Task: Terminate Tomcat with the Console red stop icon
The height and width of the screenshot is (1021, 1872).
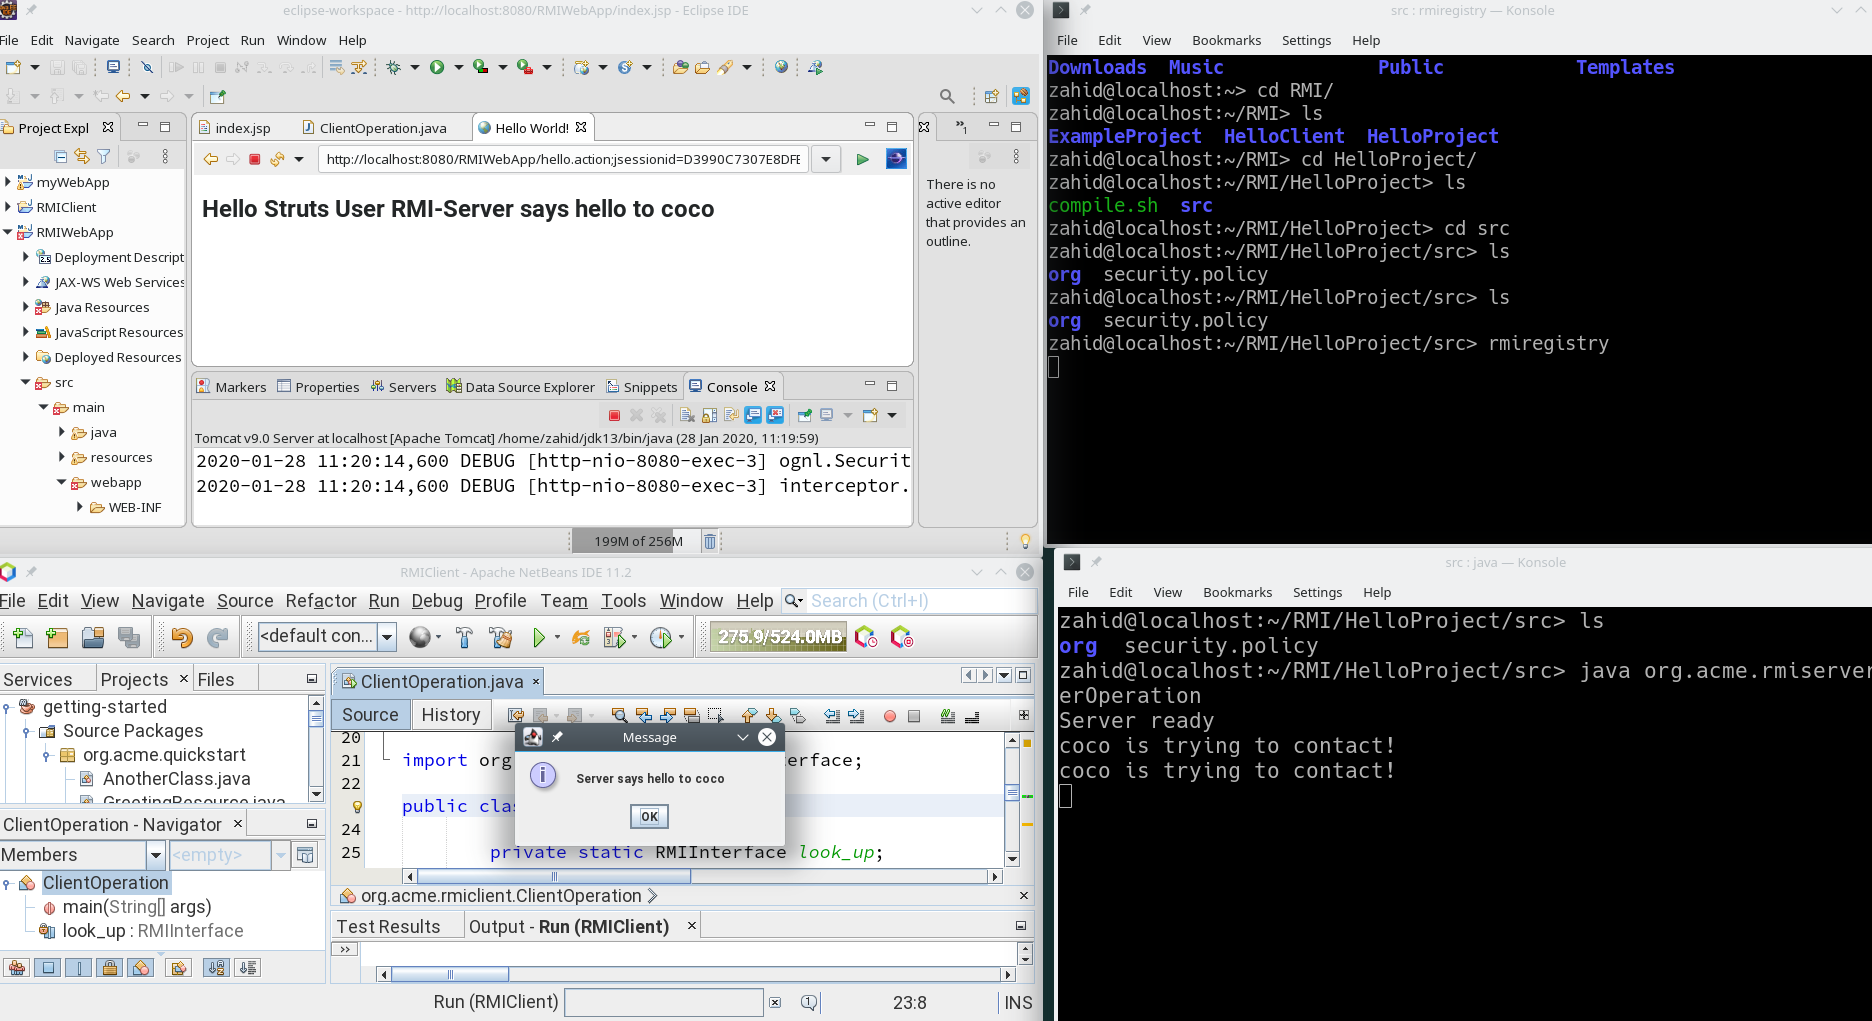Action: (614, 415)
